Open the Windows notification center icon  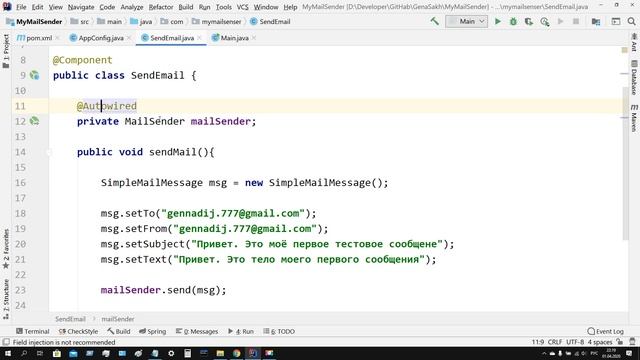(629, 353)
